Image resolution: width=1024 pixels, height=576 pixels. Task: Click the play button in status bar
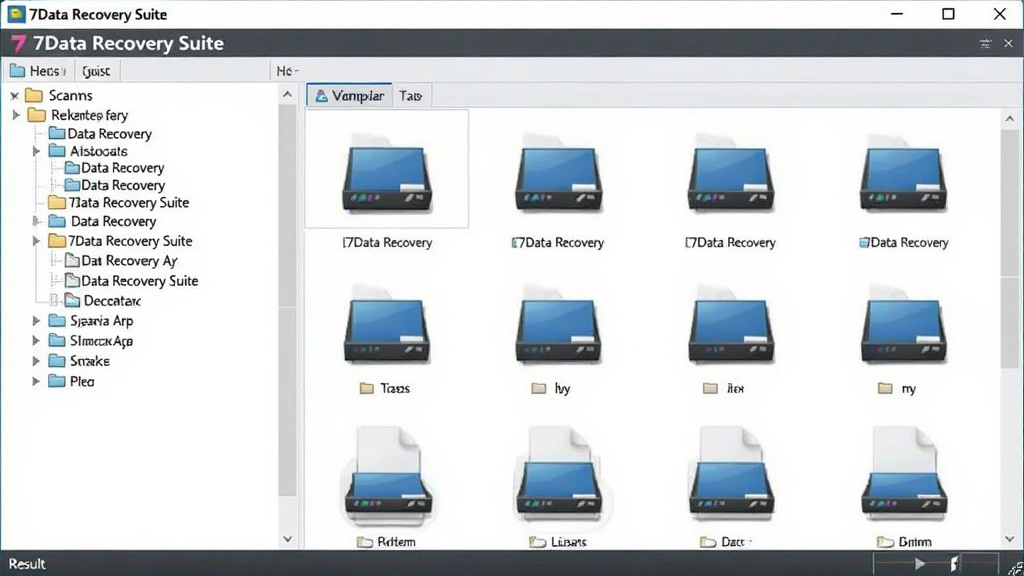[x=920, y=564]
